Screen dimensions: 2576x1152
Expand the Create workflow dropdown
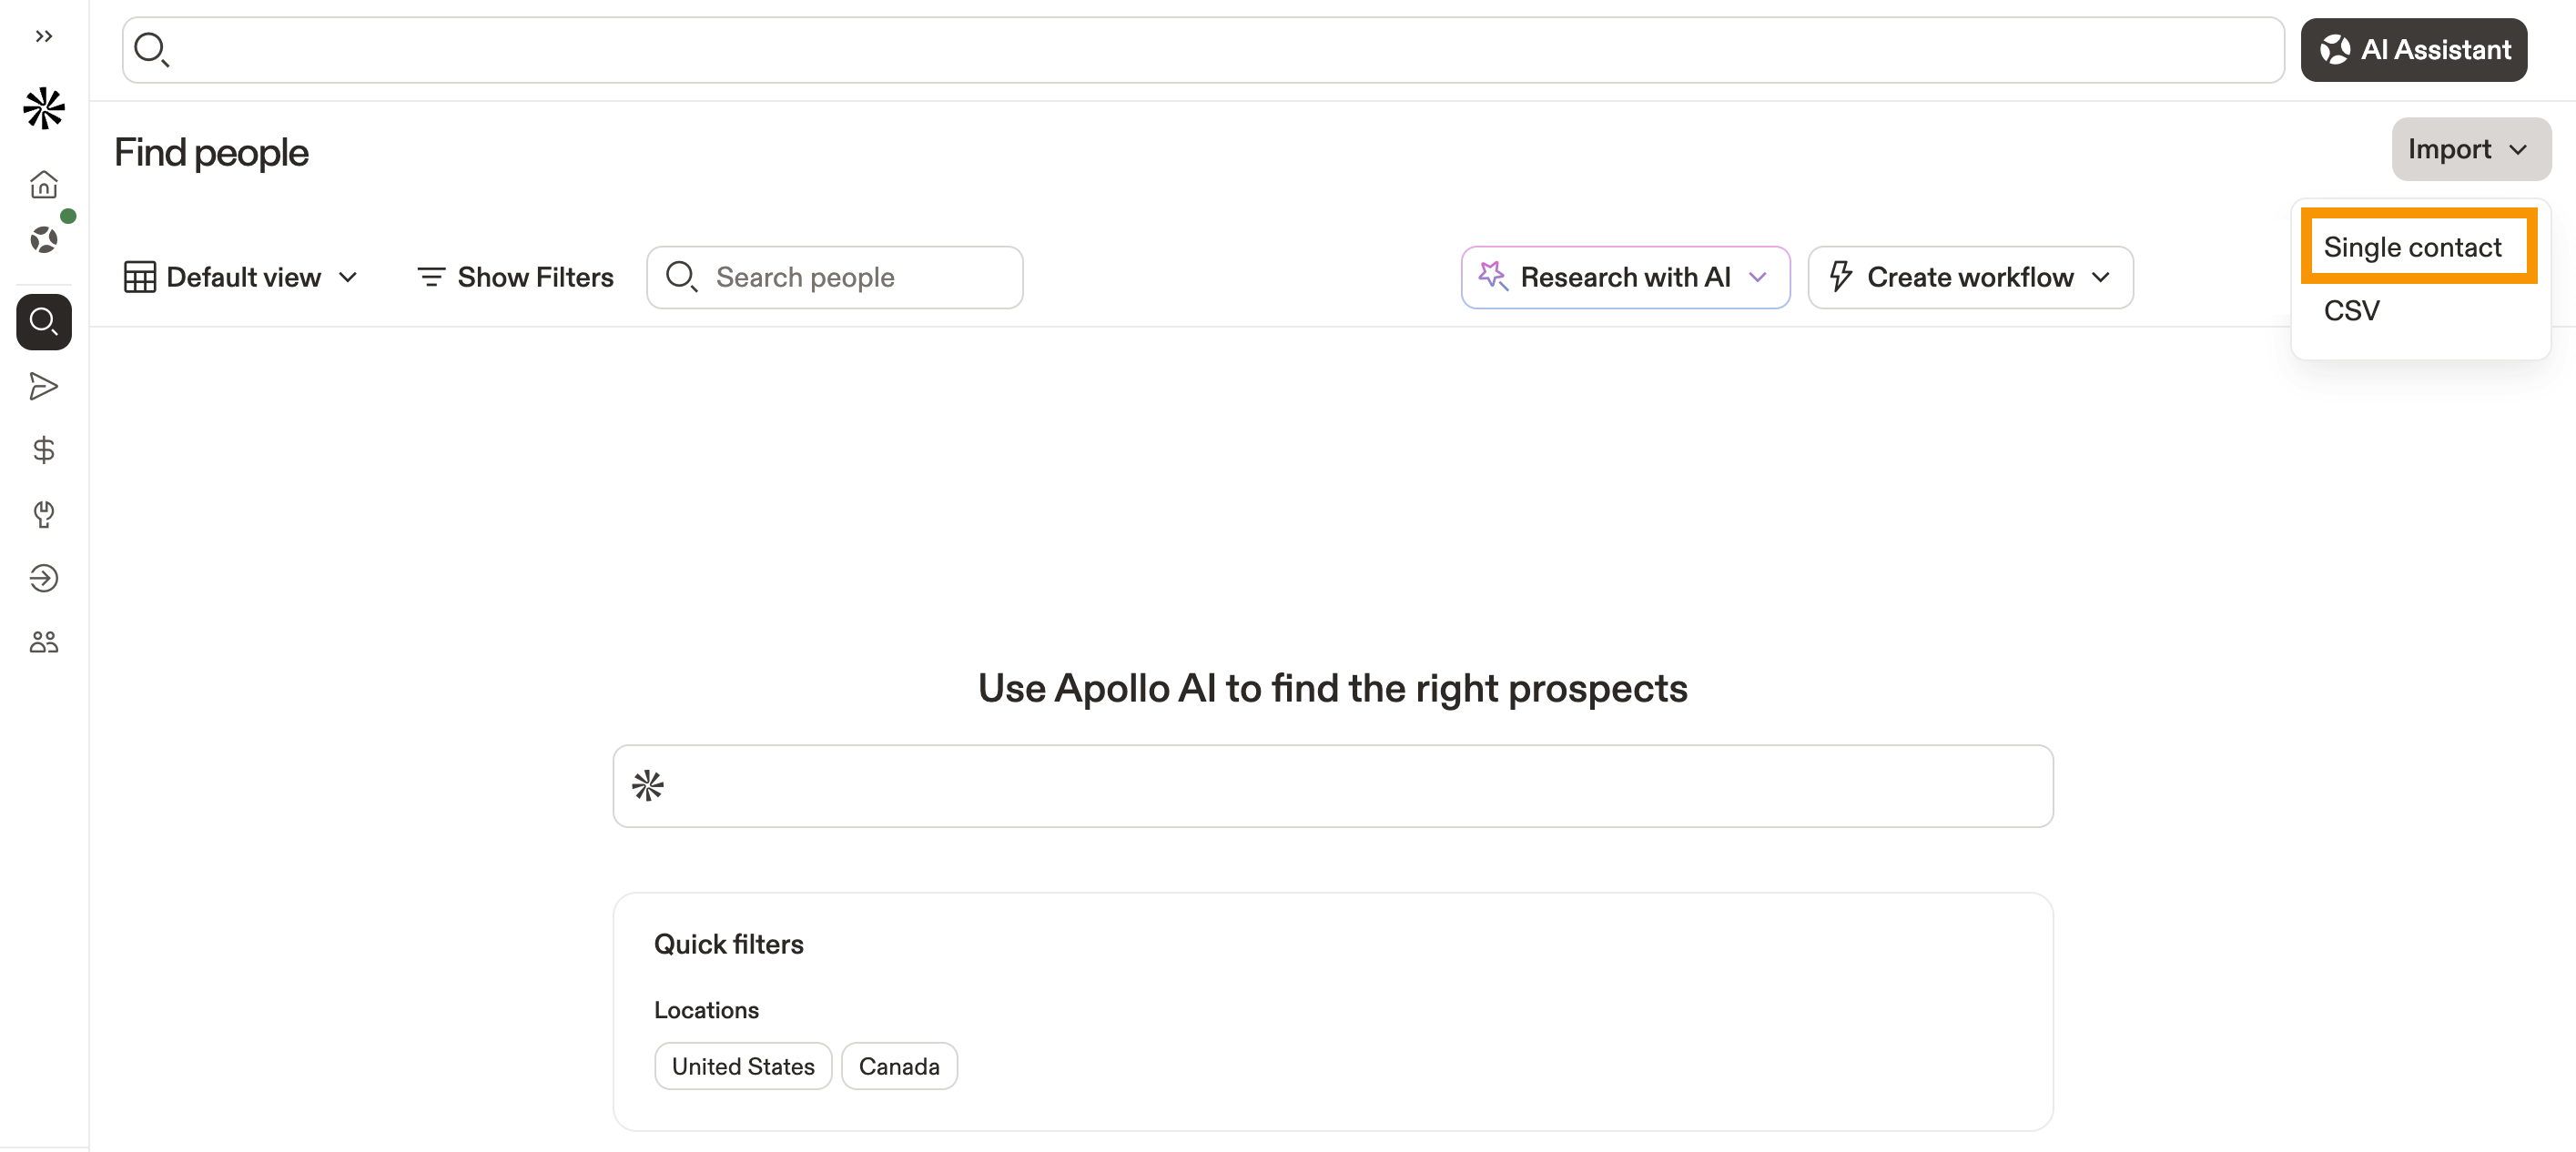[1969, 277]
